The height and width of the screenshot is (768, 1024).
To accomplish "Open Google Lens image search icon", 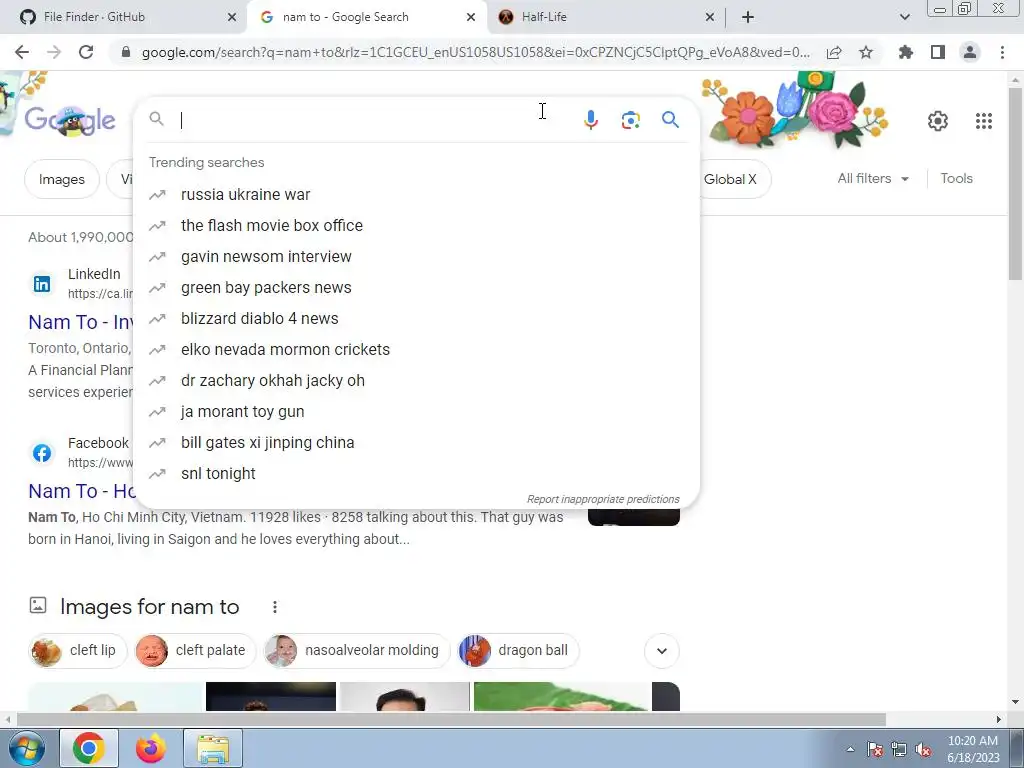I will click(x=630, y=120).
